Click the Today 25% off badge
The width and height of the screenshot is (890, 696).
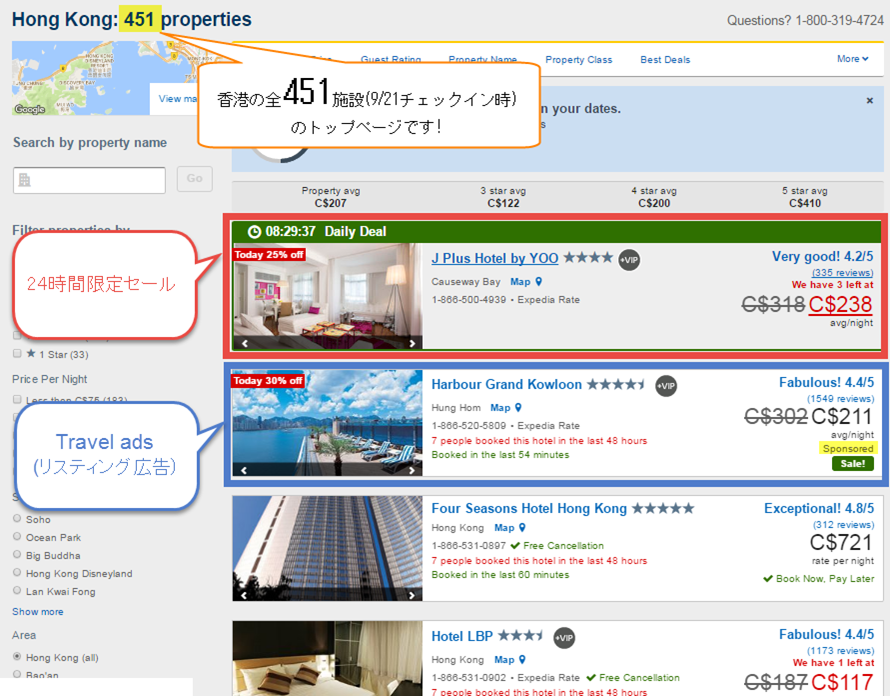pyautogui.click(x=269, y=254)
